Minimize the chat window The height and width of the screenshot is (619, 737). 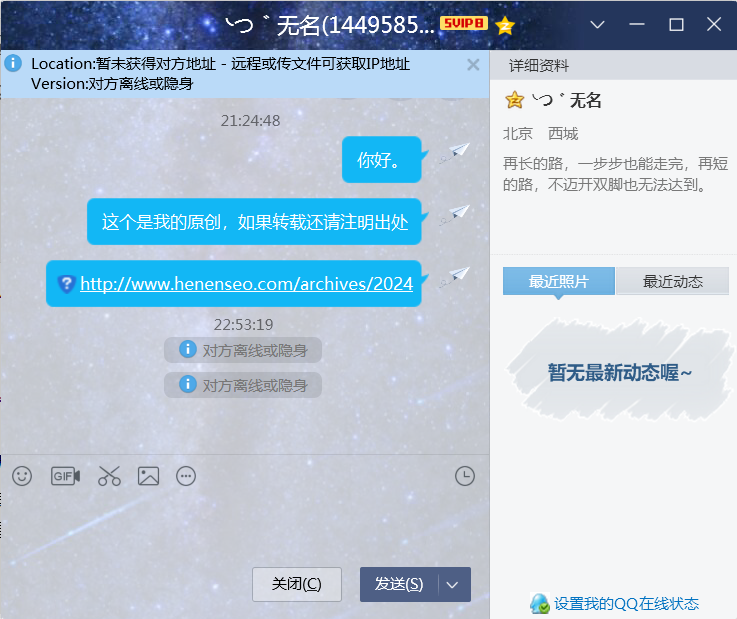637,24
